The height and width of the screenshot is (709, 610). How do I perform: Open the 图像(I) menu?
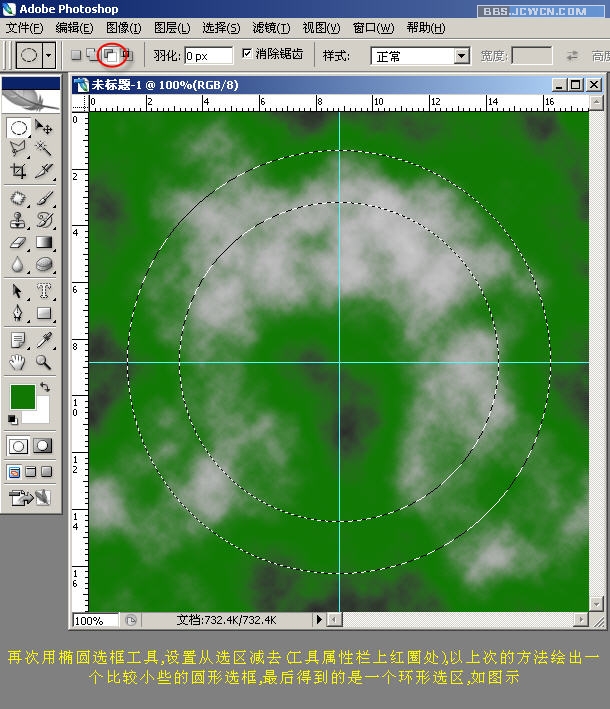coord(123,28)
